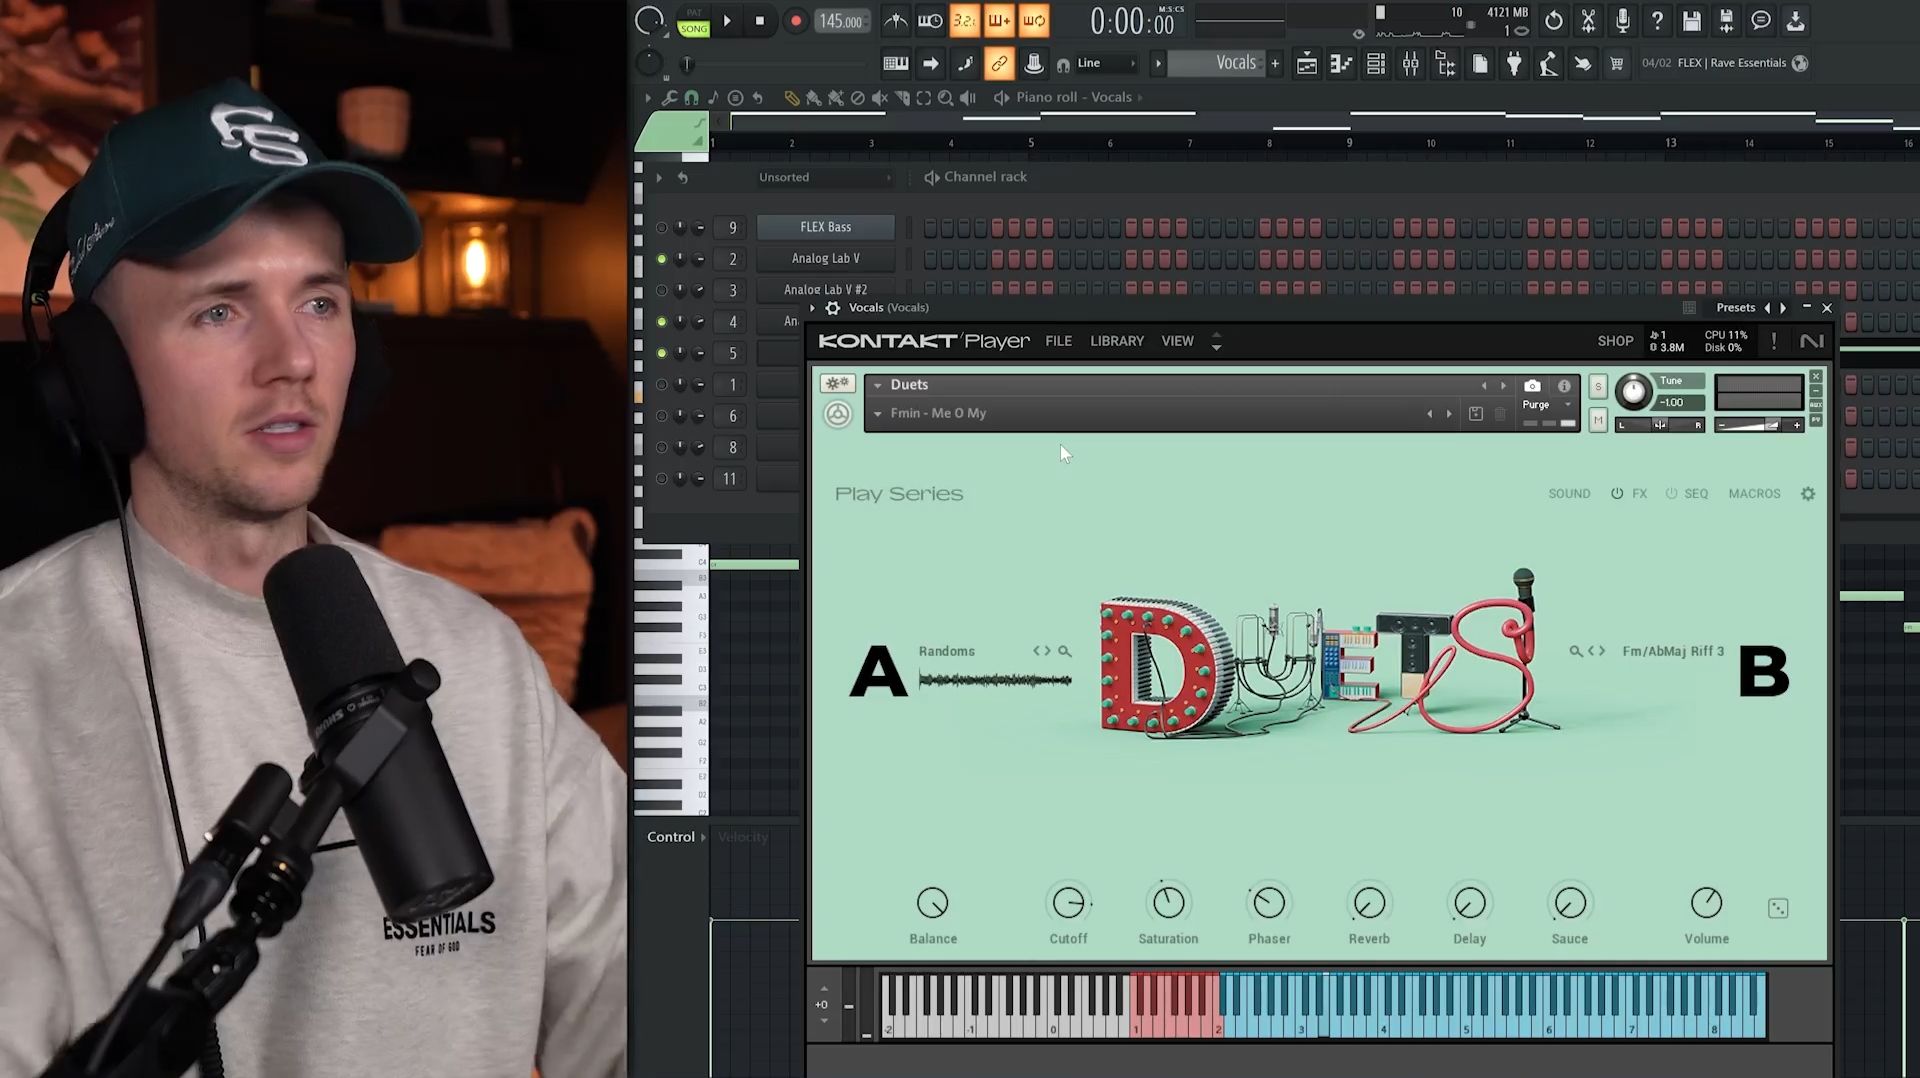Select the zoom tool in piano roll

pyautogui.click(x=945, y=98)
